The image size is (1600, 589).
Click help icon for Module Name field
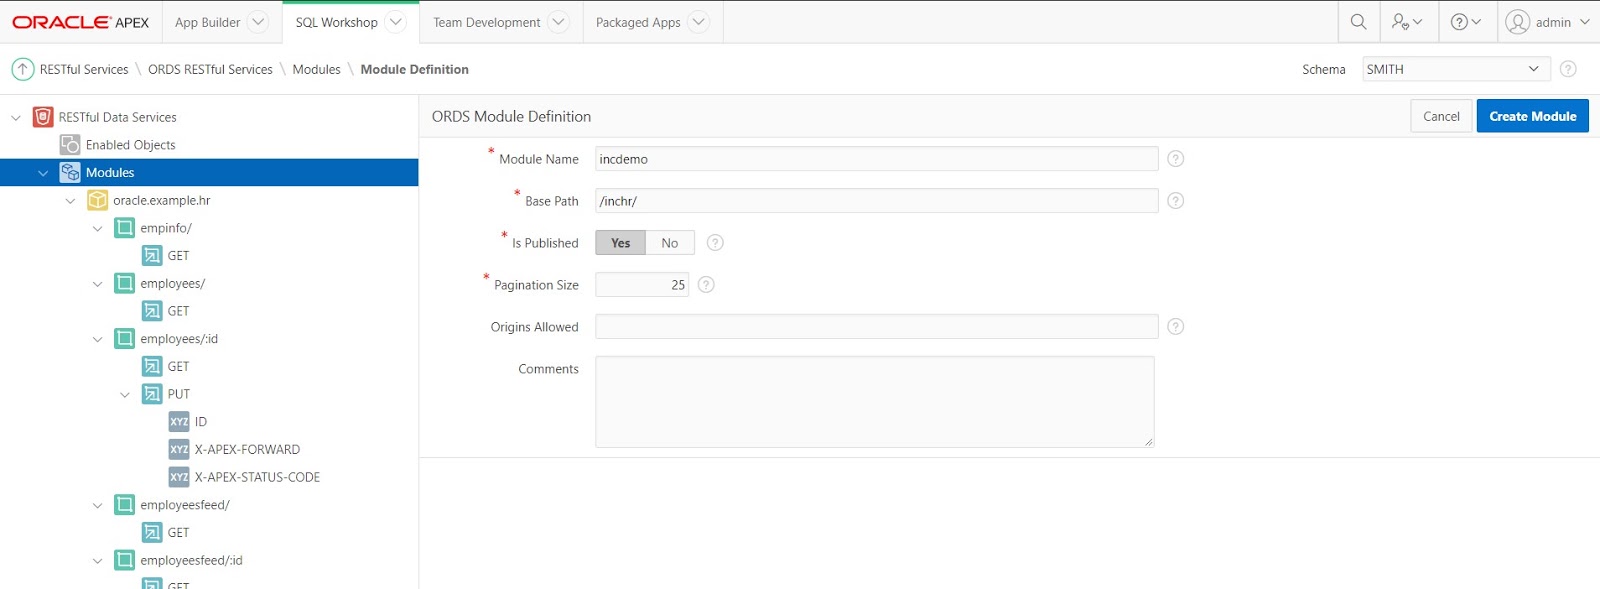[1176, 159]
